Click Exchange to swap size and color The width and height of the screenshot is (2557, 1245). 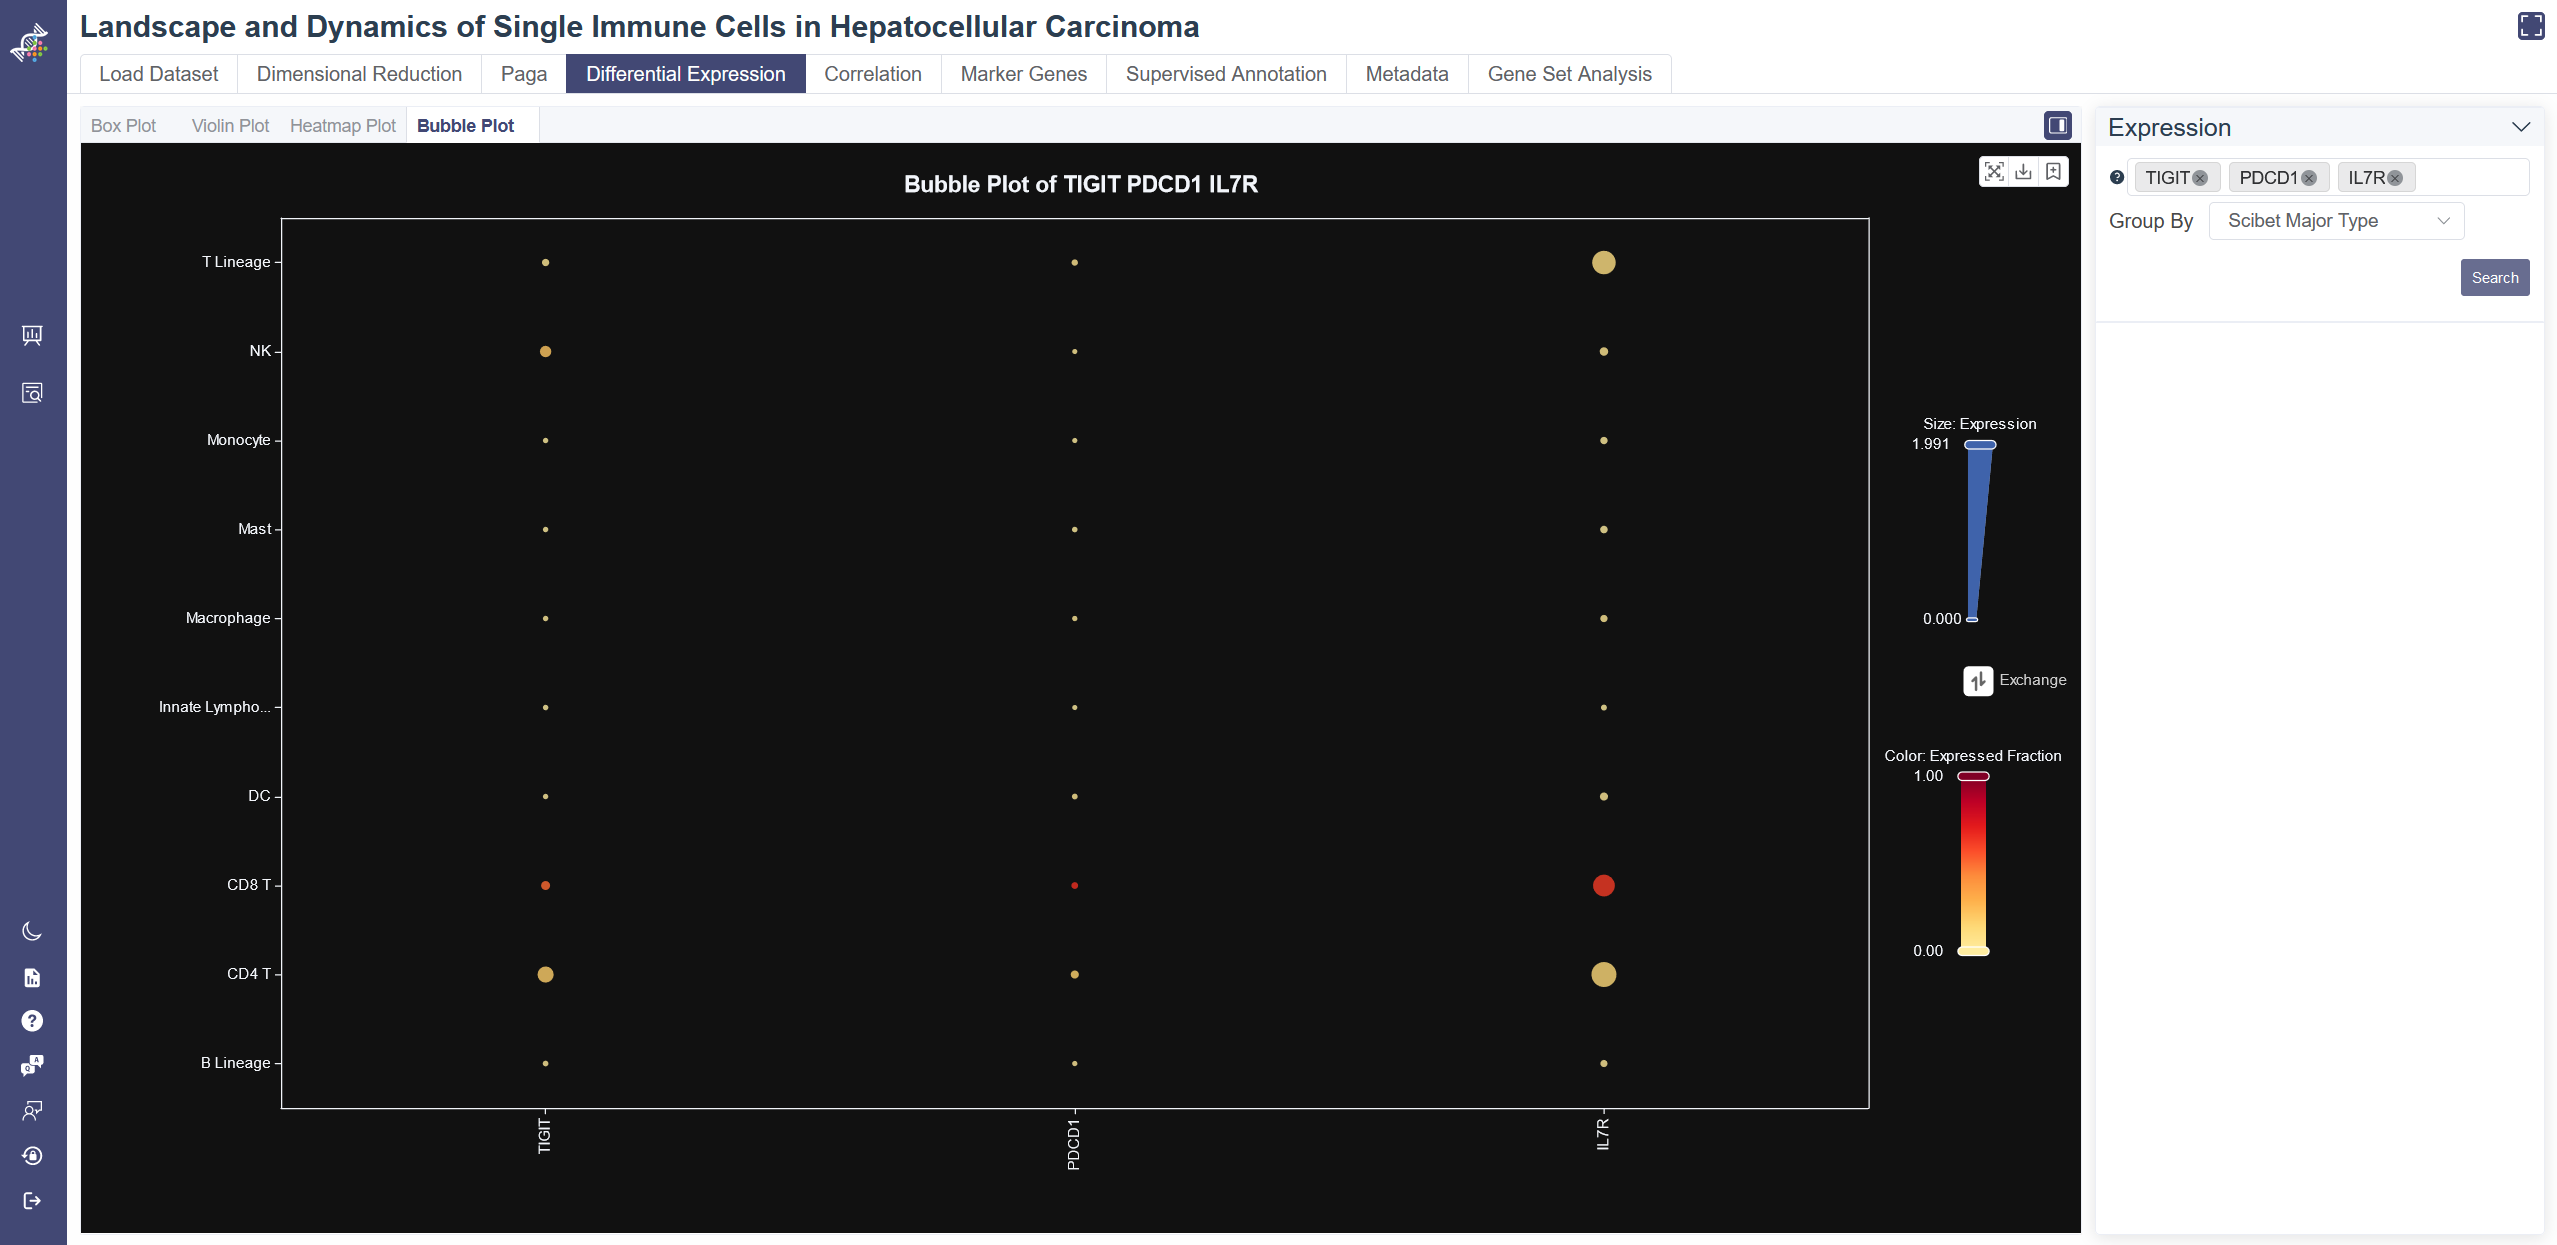(x=1978, y=681)
